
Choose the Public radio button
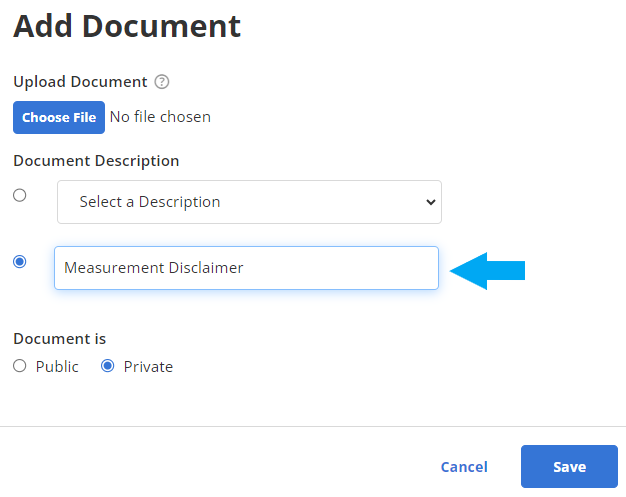pos(20,366)
